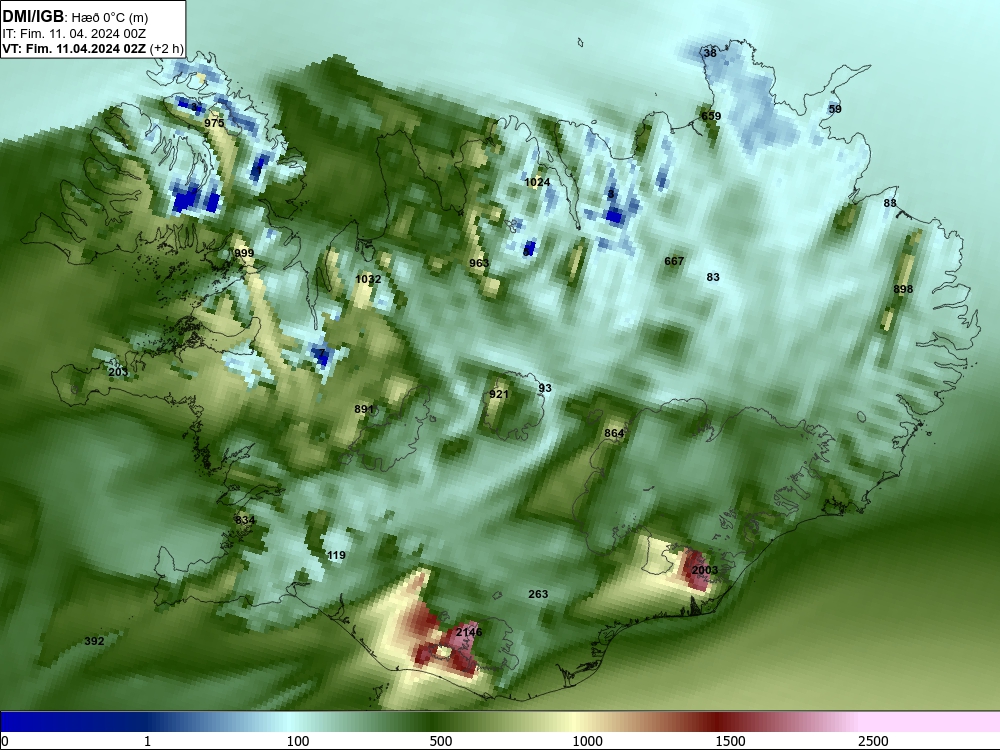Select the 83 value on the map

pyautogui.click(x=713, y=277)
